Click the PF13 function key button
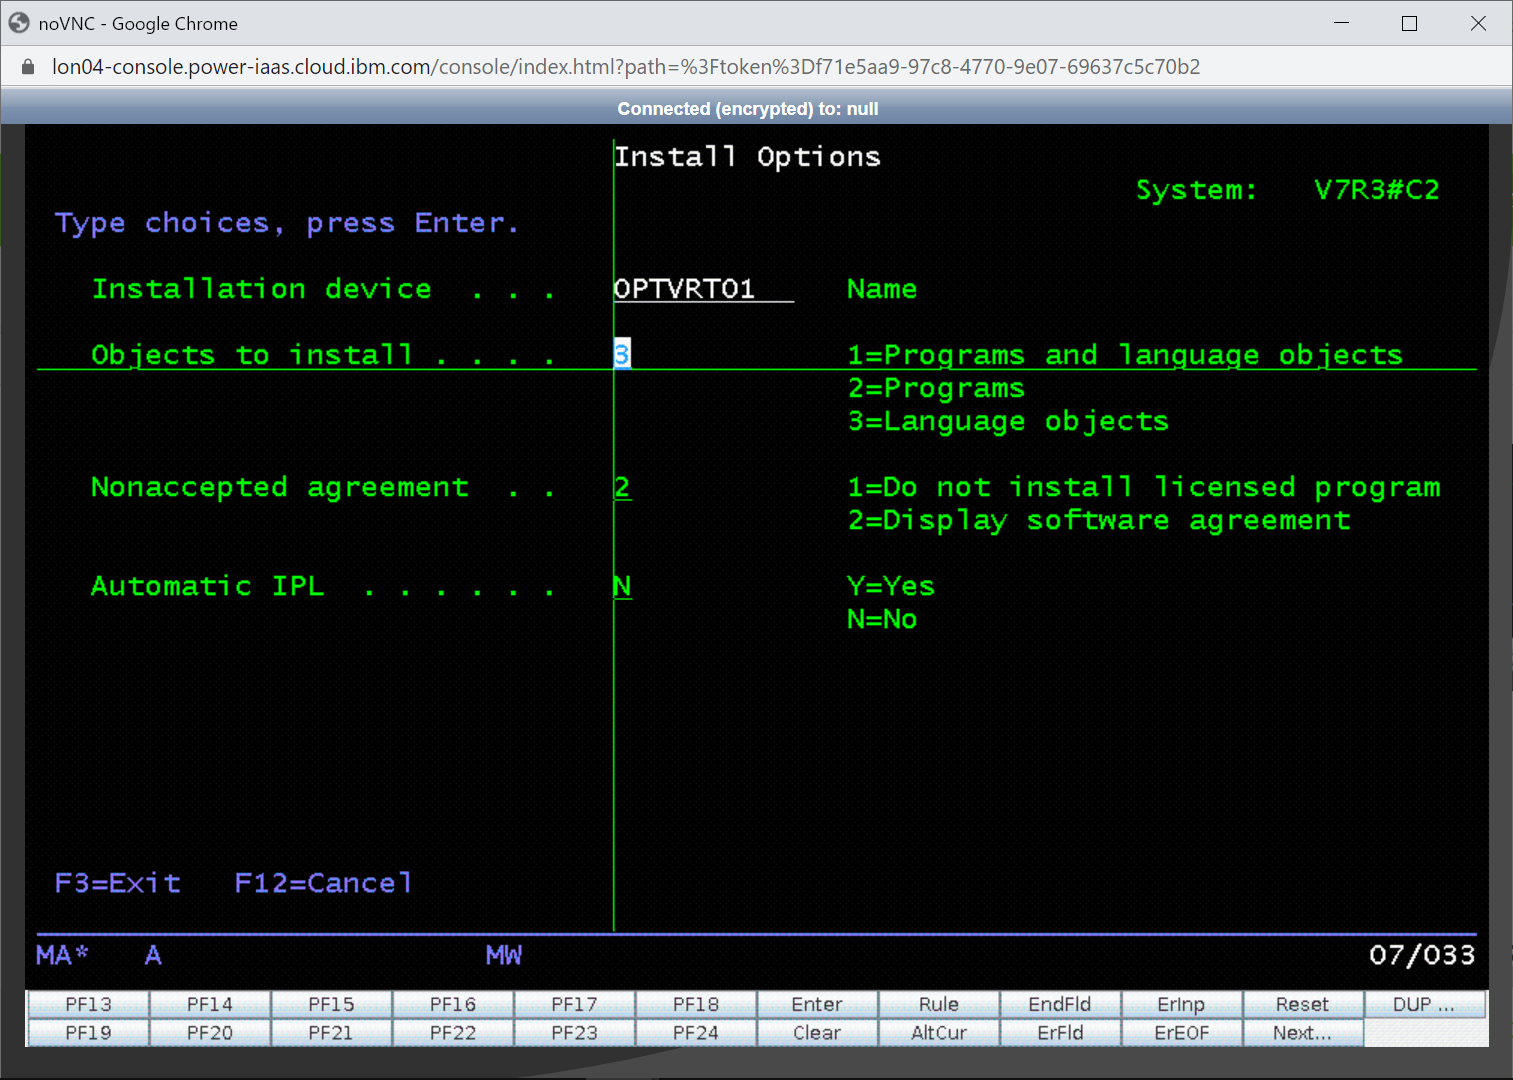The height and width of the screenshot is (1080, 1513). tap(88, 1004)
